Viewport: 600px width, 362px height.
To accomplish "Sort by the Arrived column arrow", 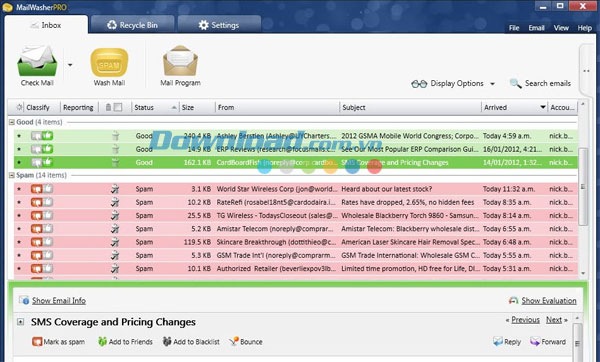I will click(x=543, y=107).
